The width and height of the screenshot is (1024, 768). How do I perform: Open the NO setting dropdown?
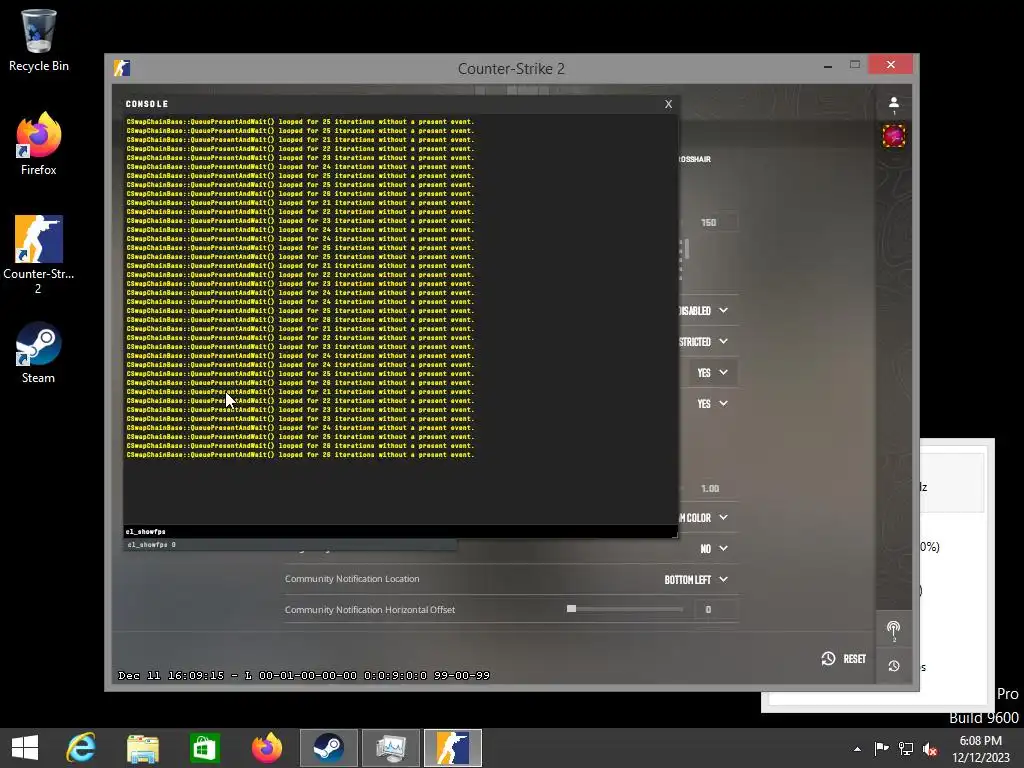(714, 549)
